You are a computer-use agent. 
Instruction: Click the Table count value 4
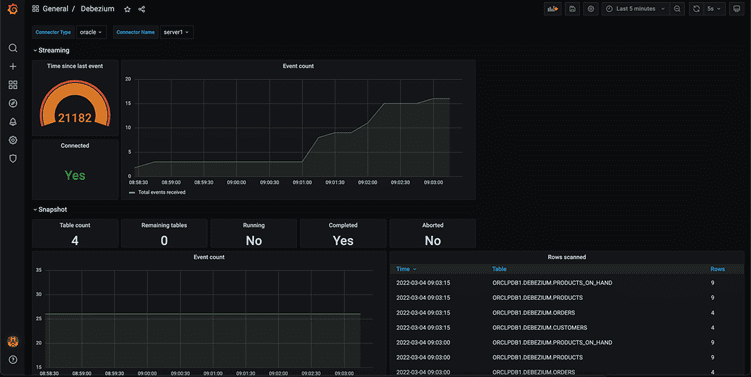click(x=75, y=240)
